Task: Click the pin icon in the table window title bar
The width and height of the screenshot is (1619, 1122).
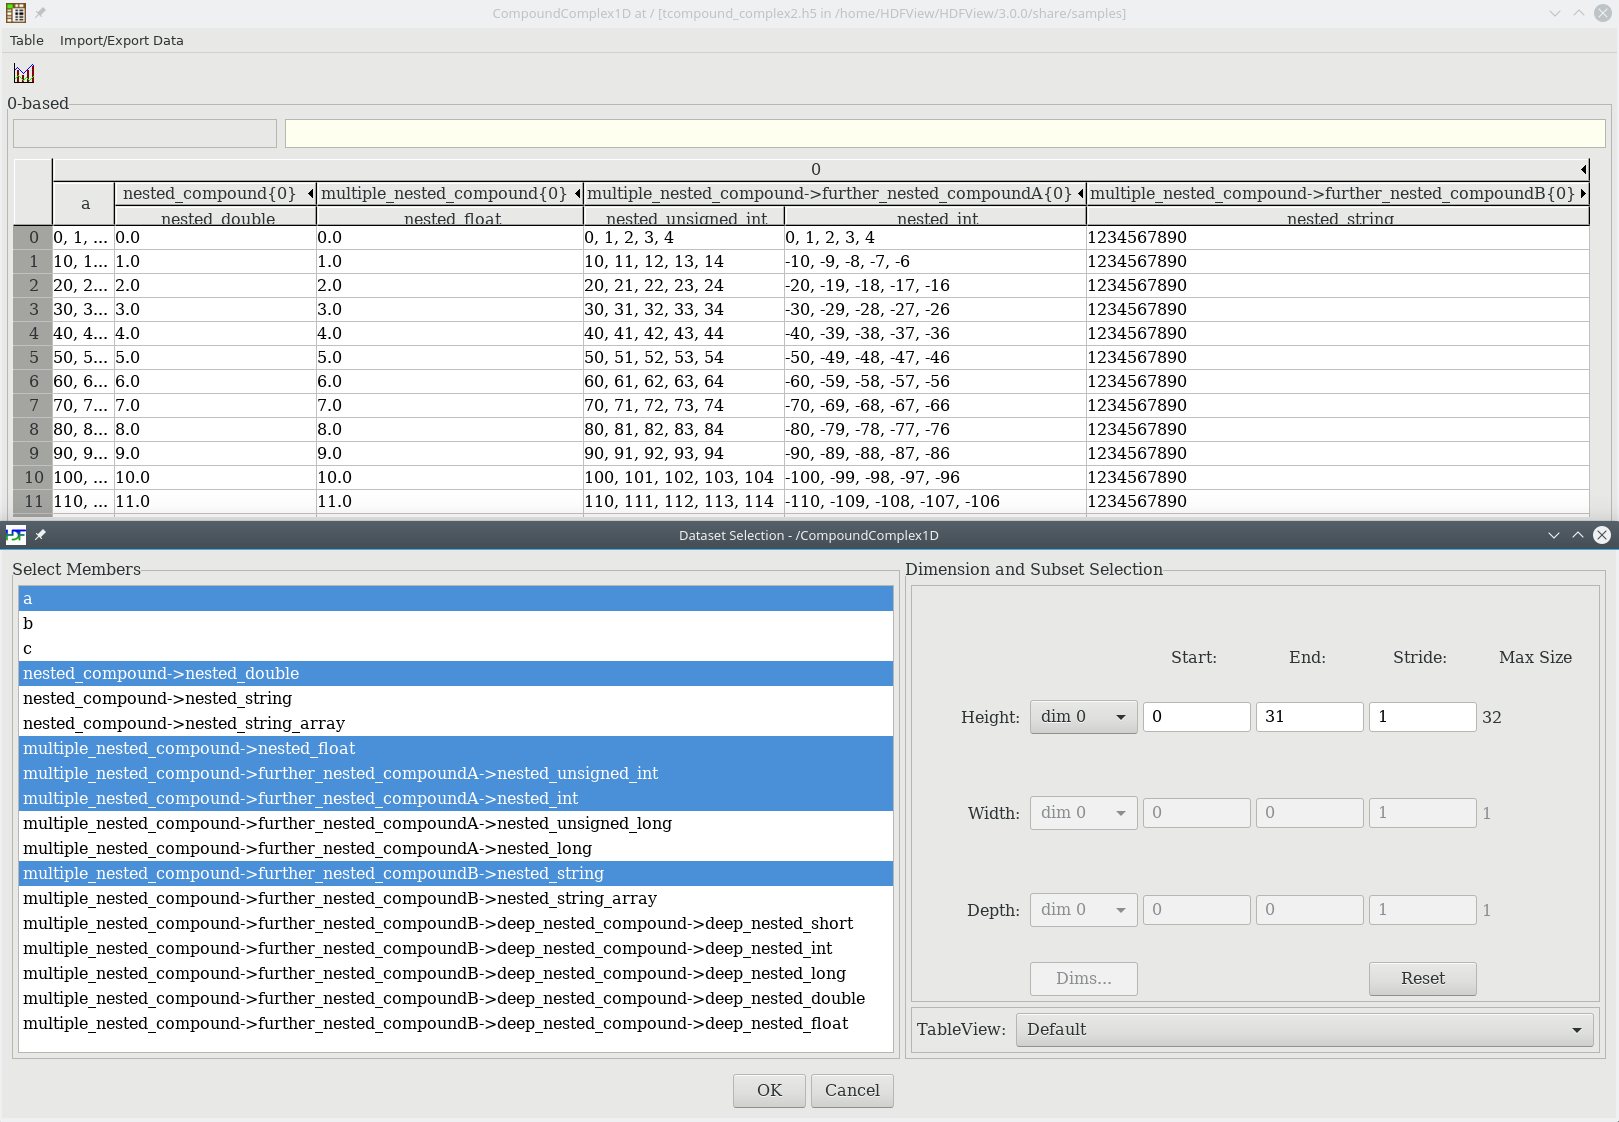Action: 40,13
